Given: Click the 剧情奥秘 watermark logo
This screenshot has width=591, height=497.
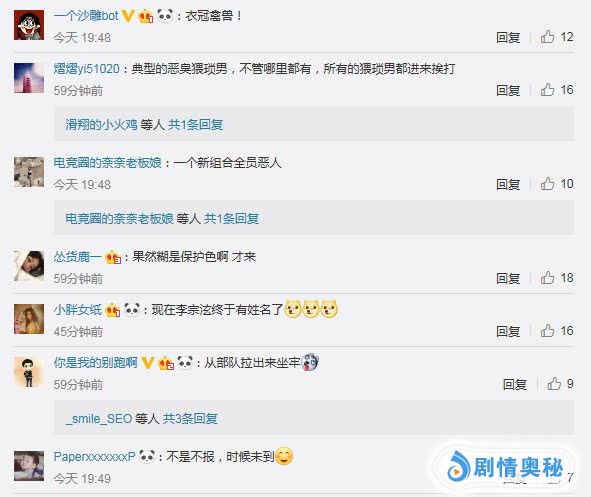Looking at the screenshot, I should 505,467.
